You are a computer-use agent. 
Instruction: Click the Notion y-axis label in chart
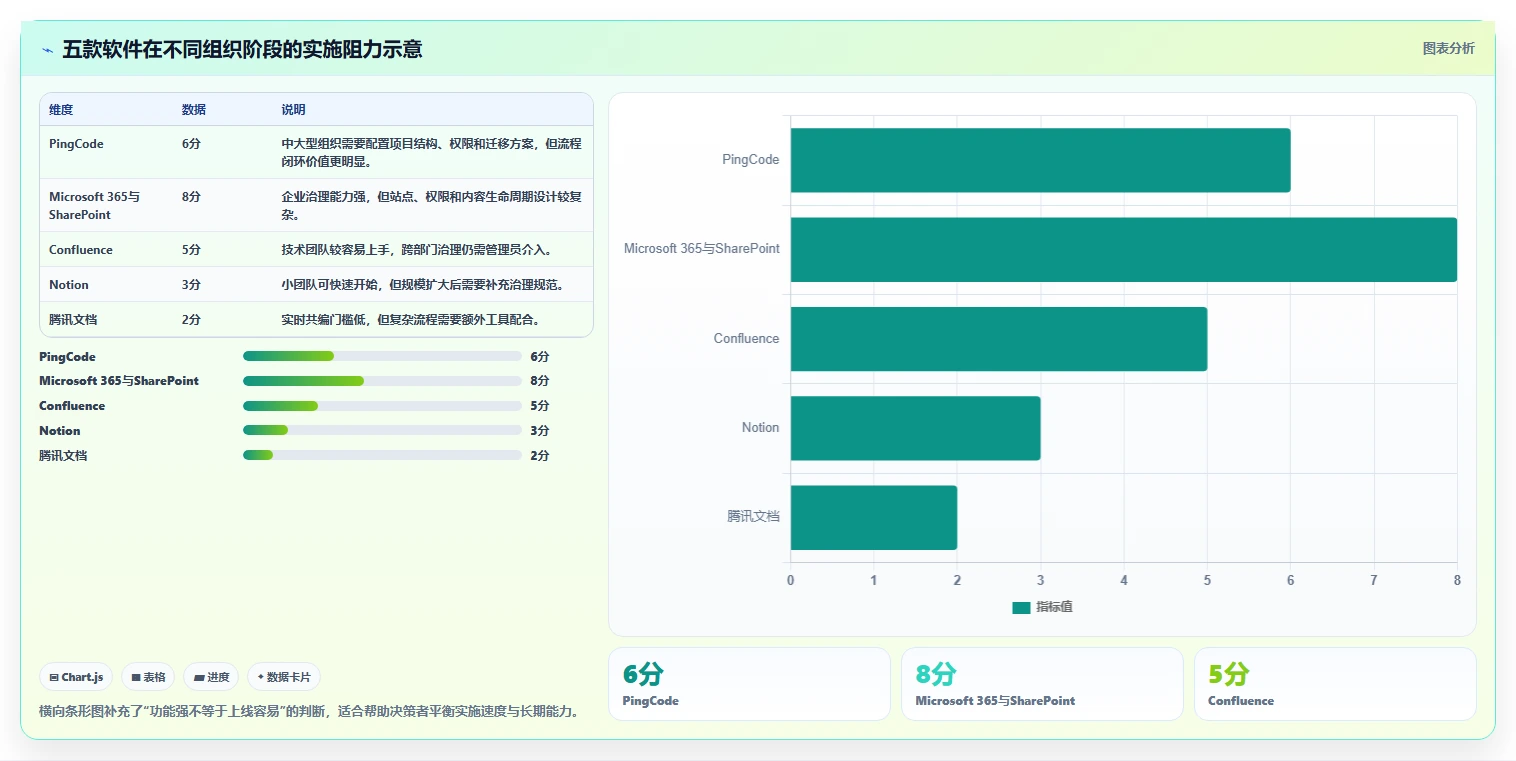pyautogui.click(x=760, y=428)
